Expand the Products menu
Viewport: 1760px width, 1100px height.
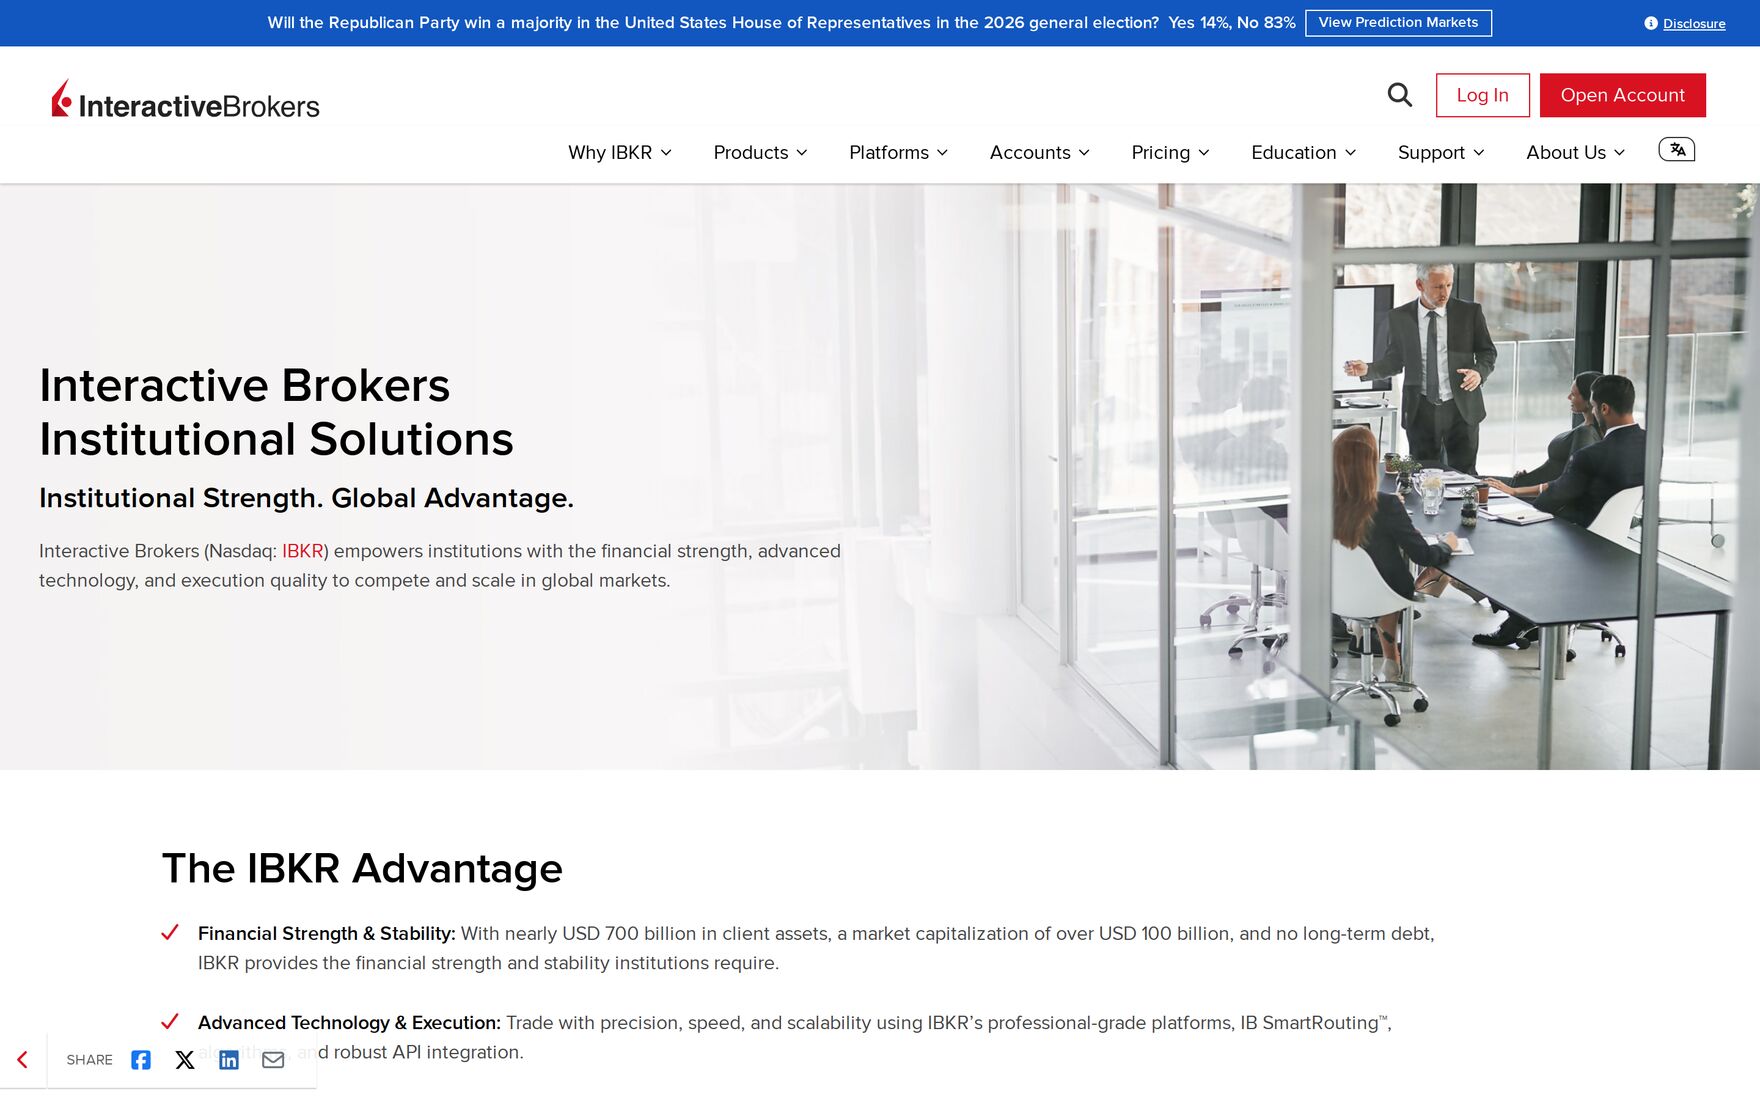click(761, 153)
